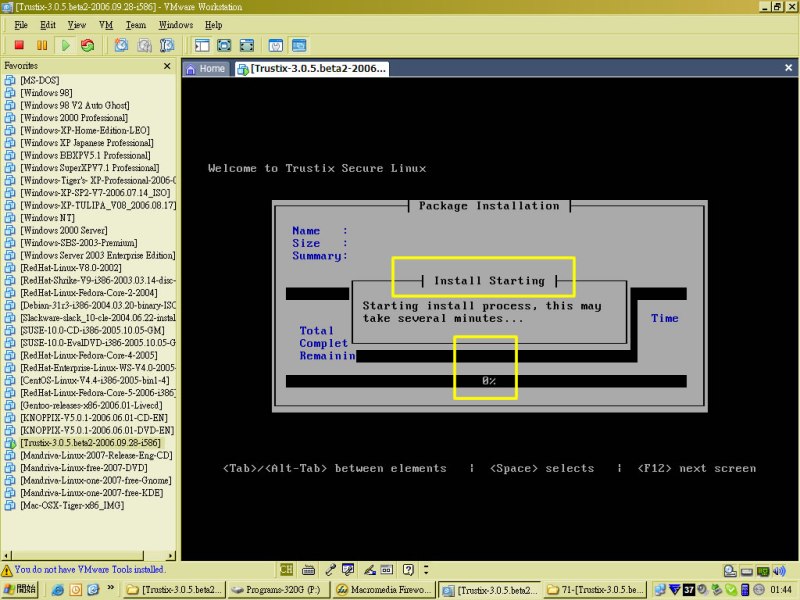Open the Help menu

coord(213,24)
